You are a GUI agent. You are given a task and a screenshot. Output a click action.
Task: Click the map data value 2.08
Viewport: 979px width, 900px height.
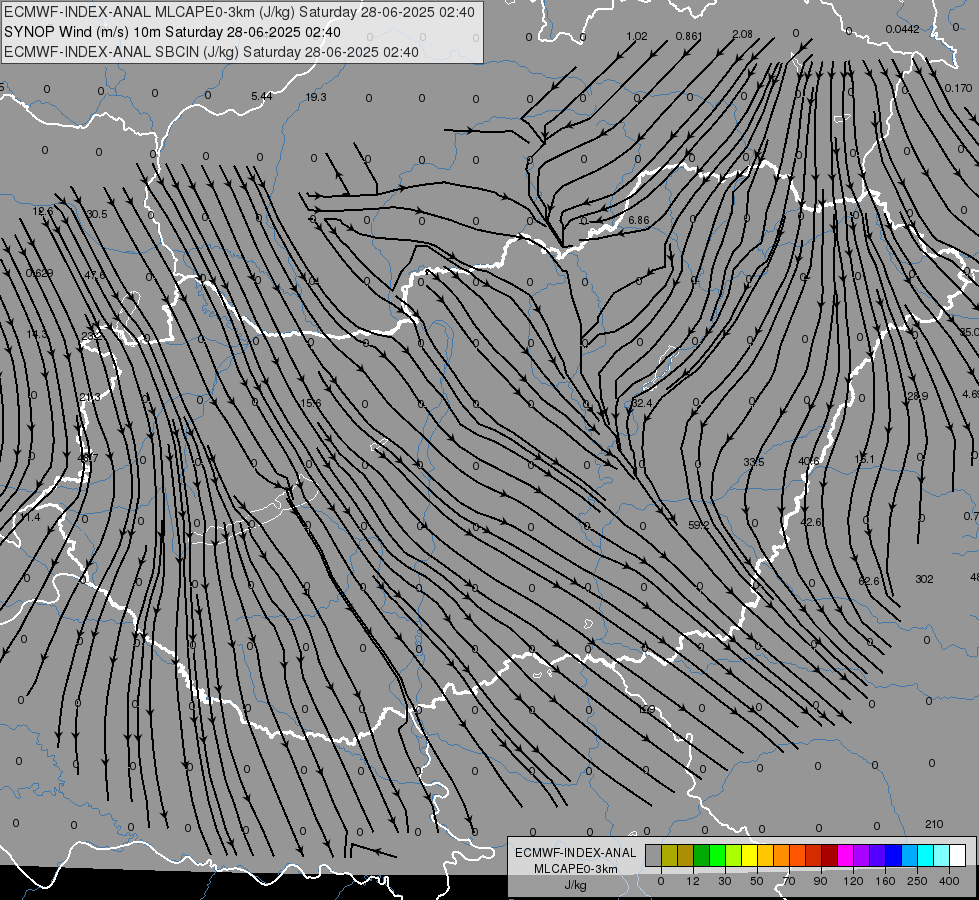(x=742, y=34)
